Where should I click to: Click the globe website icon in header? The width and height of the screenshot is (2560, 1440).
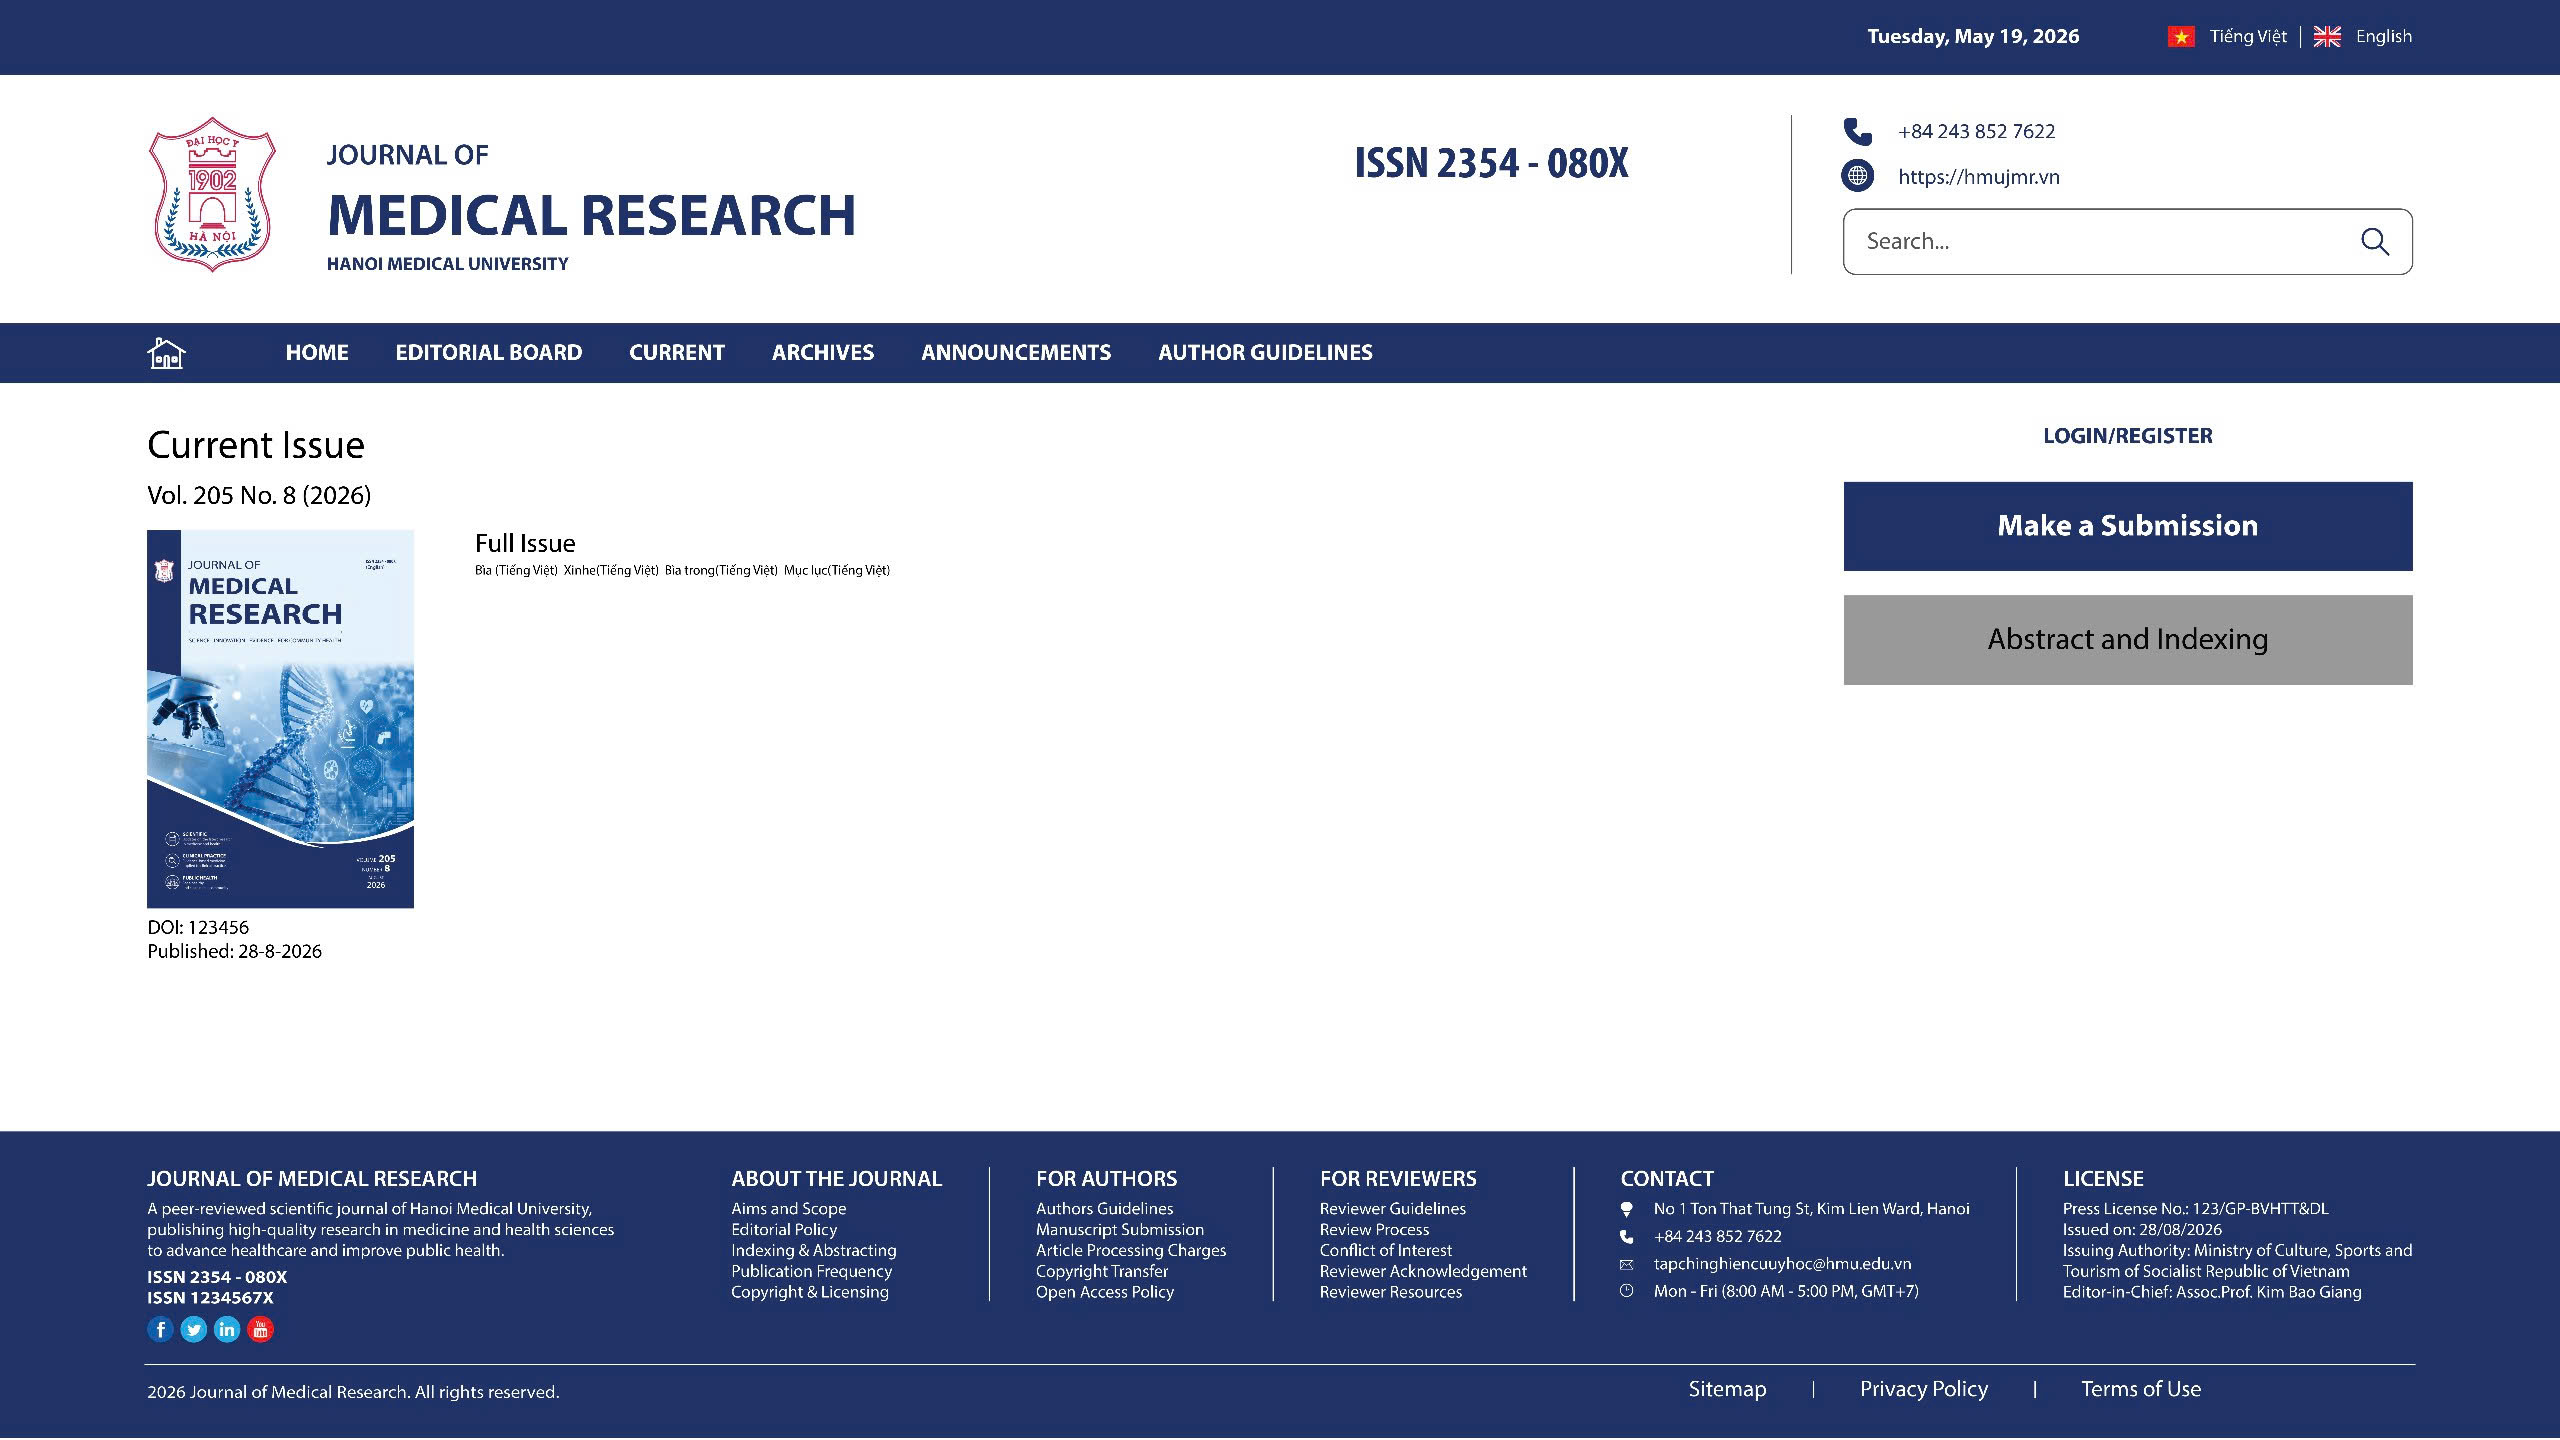pyautogui.click(x=1857, y=176)
